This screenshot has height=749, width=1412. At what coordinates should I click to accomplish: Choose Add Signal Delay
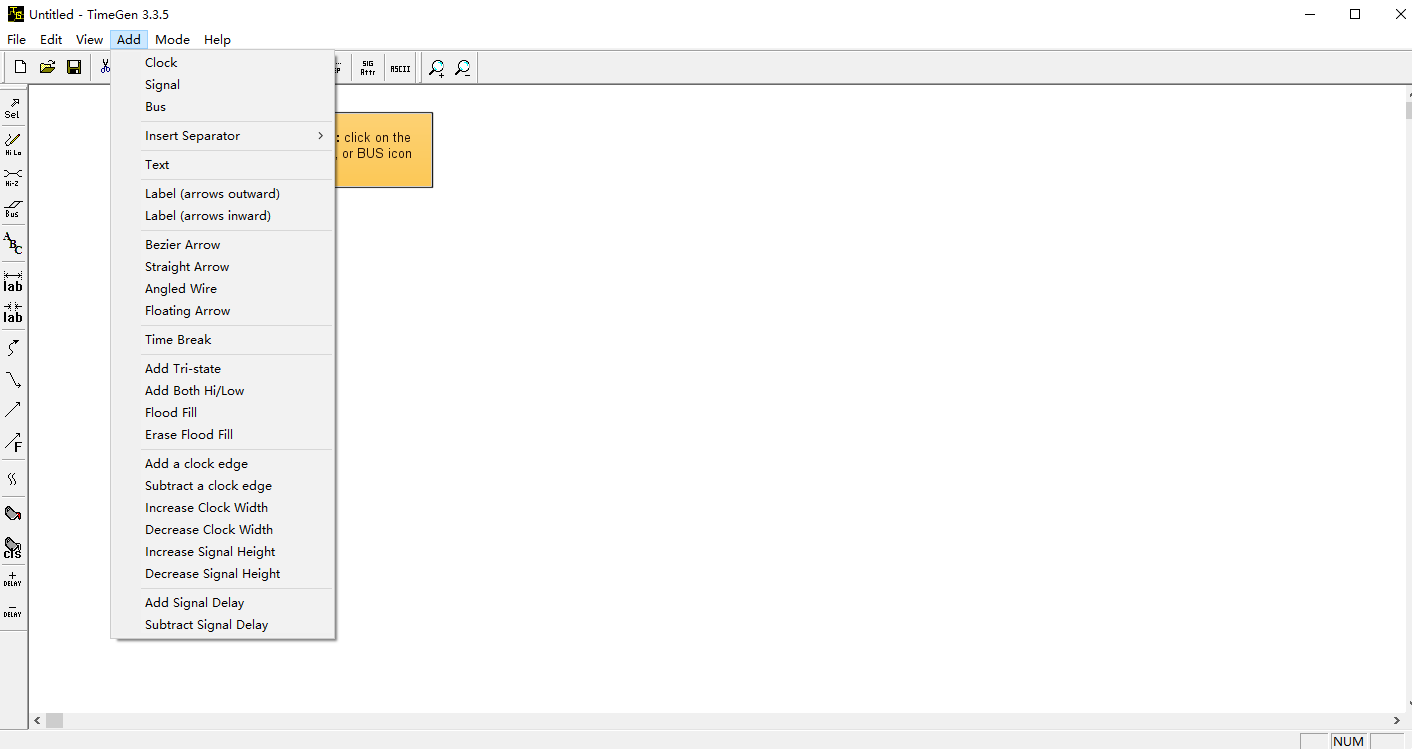pyautogui.click(x=223, y=603)
